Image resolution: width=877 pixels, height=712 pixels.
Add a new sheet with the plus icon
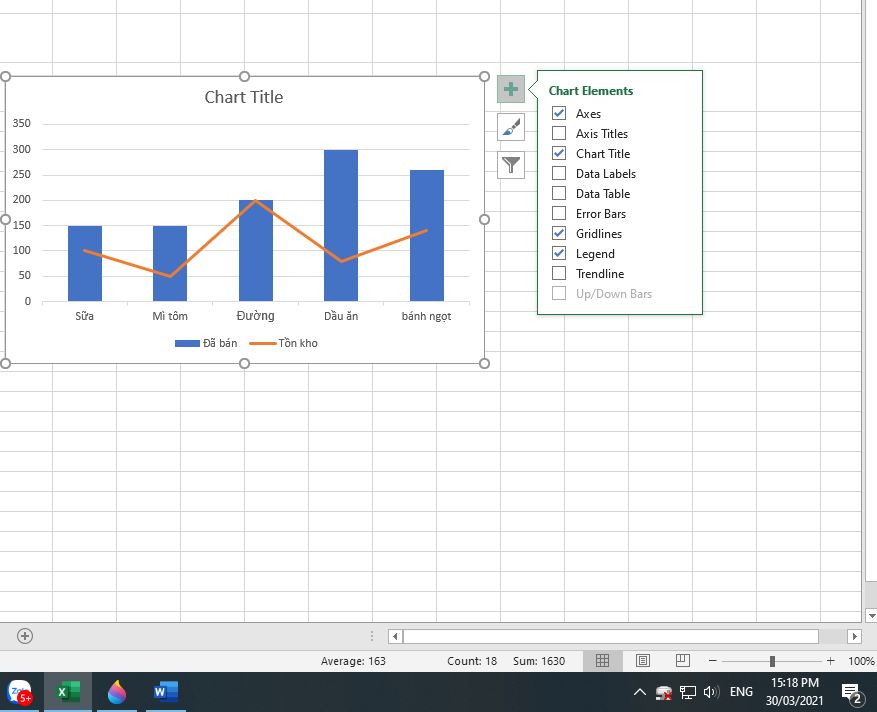(x=25, y=636)
